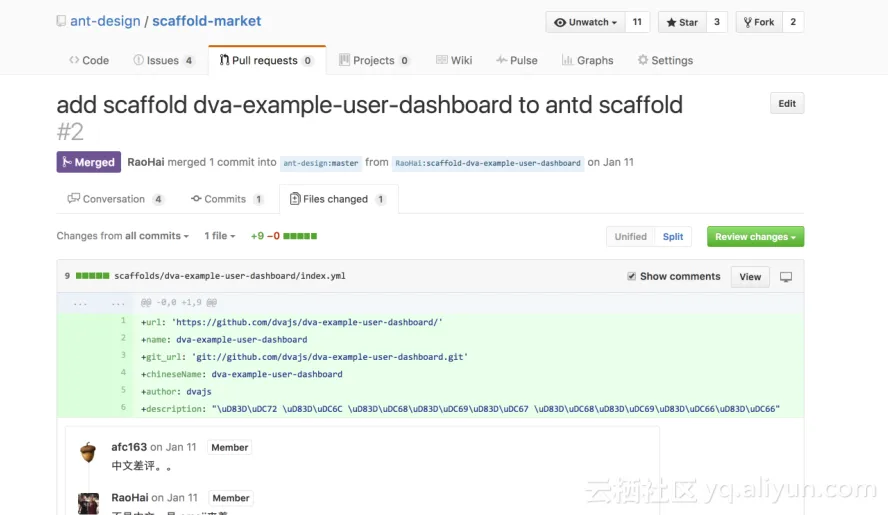Open the Projects tab

point(374,60)
